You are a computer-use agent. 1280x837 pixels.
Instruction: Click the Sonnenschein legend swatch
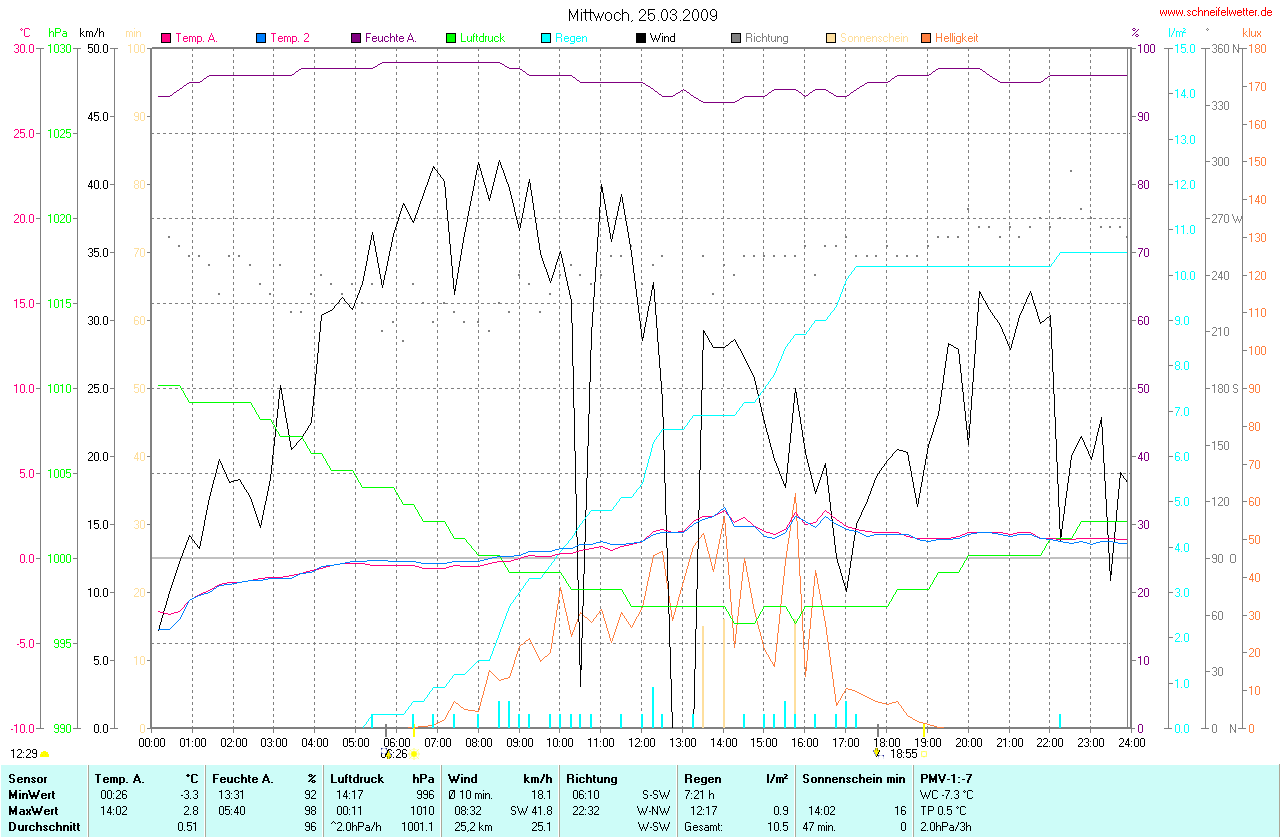pos(831,38)
